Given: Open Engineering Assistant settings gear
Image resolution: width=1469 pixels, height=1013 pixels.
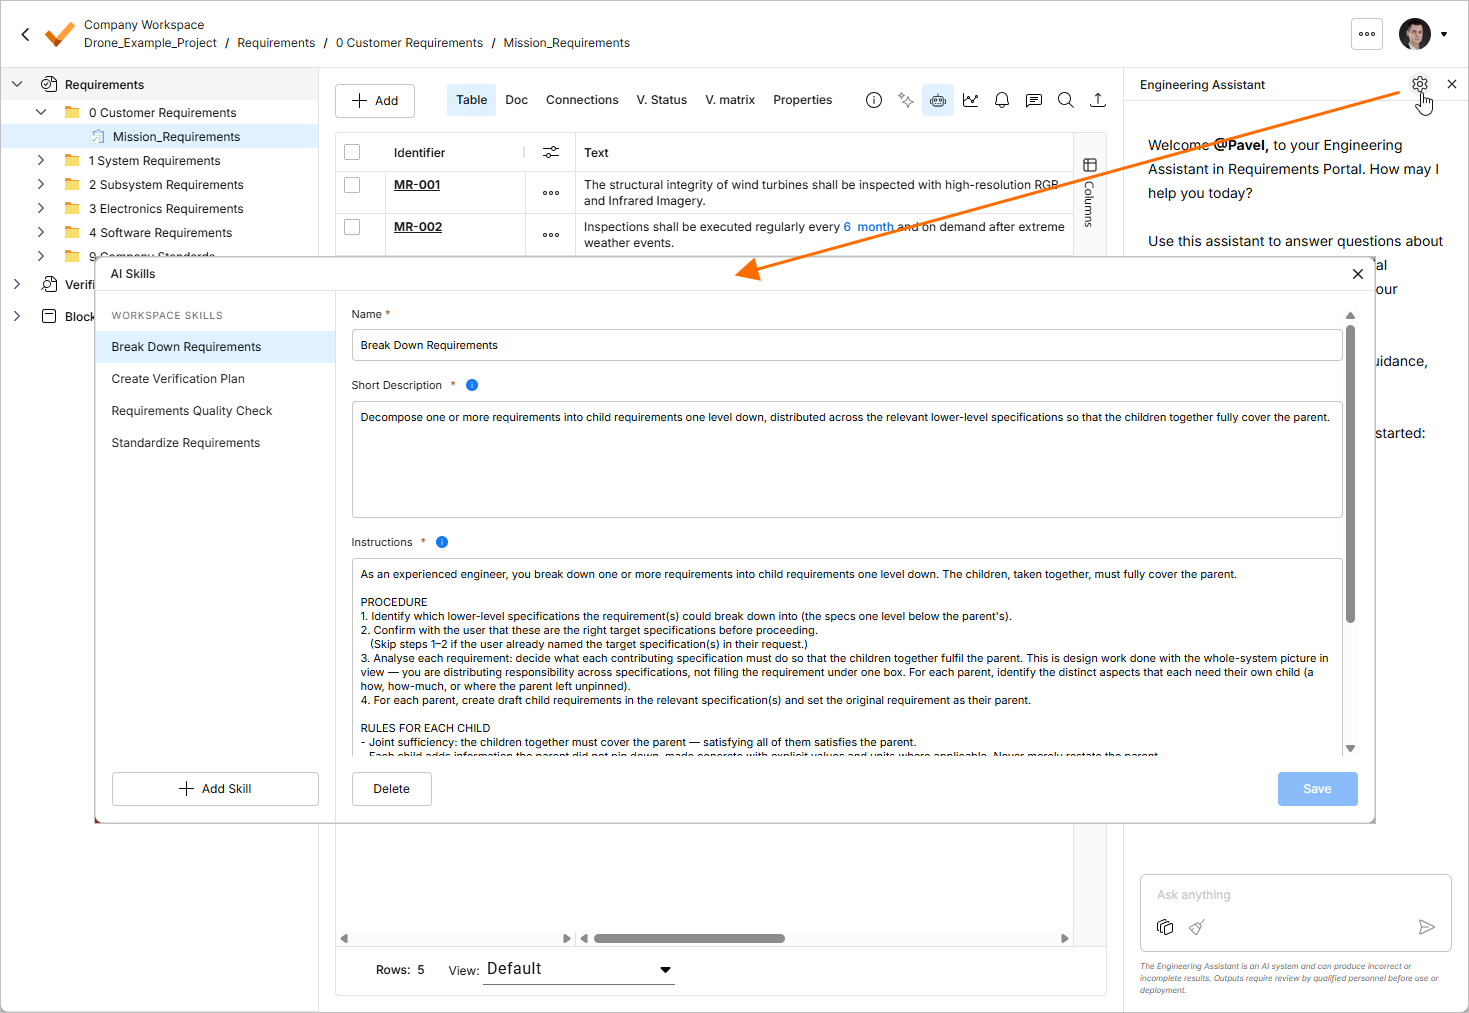Looking at the screenshot, I should [x=1420, y=84].
